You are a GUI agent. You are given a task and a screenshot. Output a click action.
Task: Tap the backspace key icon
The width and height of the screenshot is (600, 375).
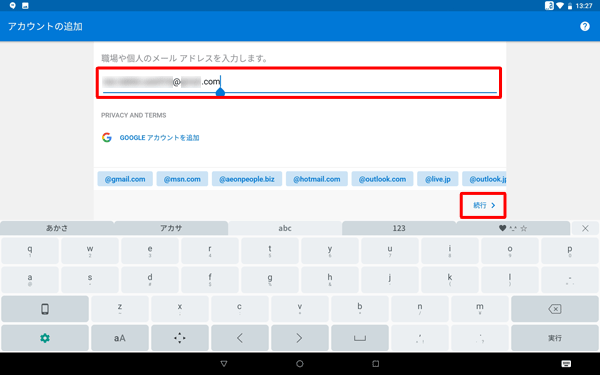tap(554, 309)
